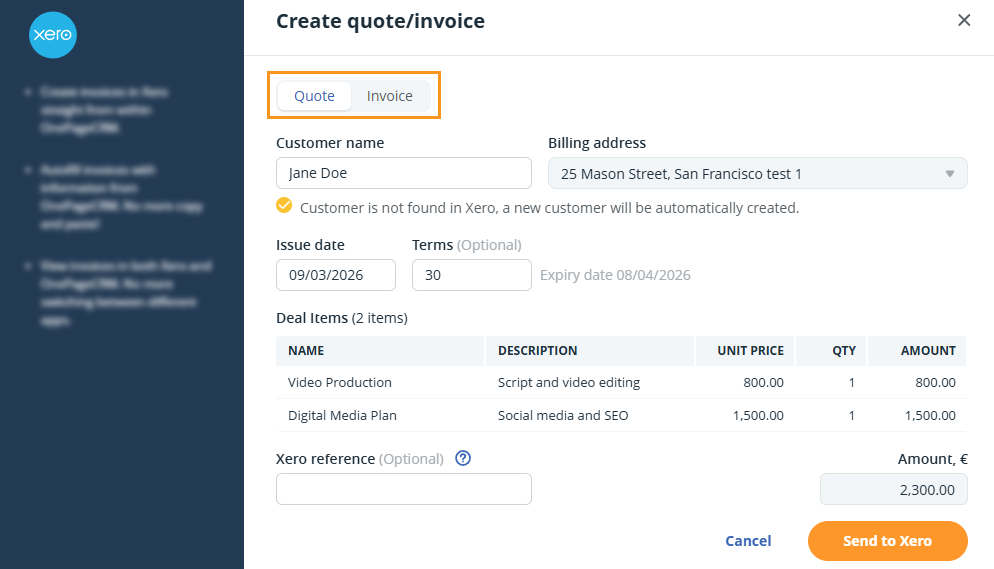Select the Video Production item name

[x=340, y=383]
